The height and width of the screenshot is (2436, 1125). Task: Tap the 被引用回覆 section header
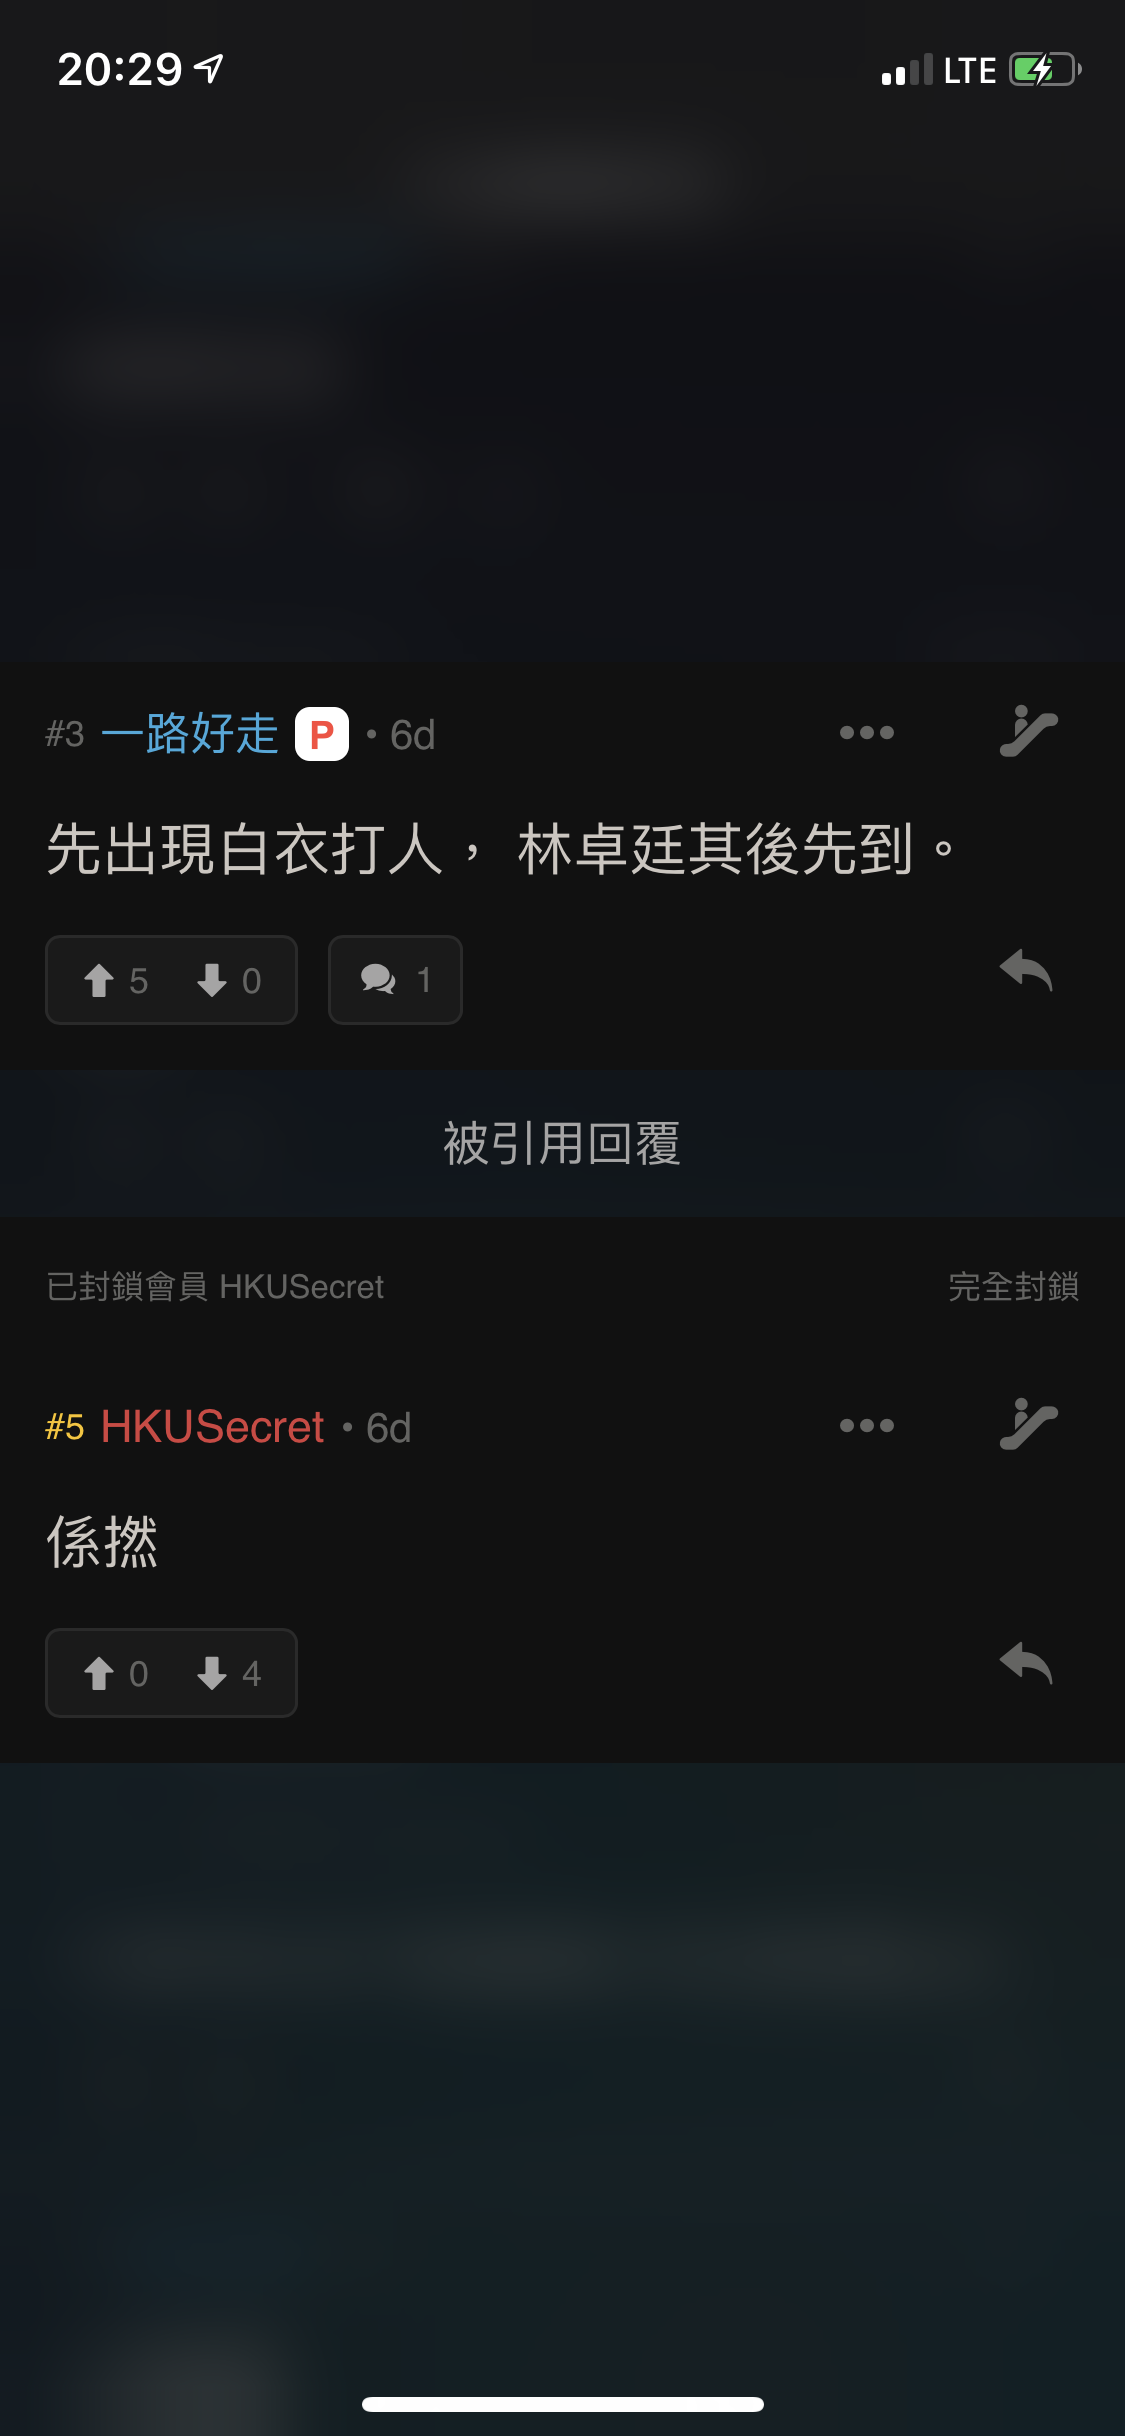(x=562, y=1143)
